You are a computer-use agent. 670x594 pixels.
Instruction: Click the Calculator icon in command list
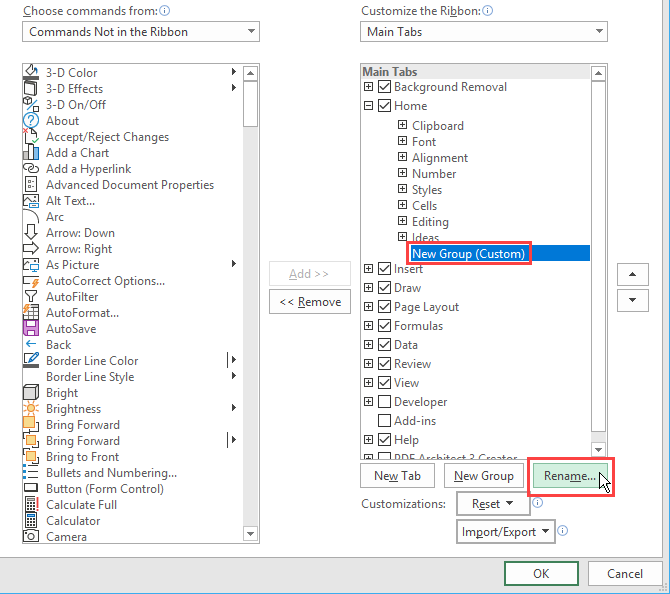pyautogui.click(x=30, y=521)
